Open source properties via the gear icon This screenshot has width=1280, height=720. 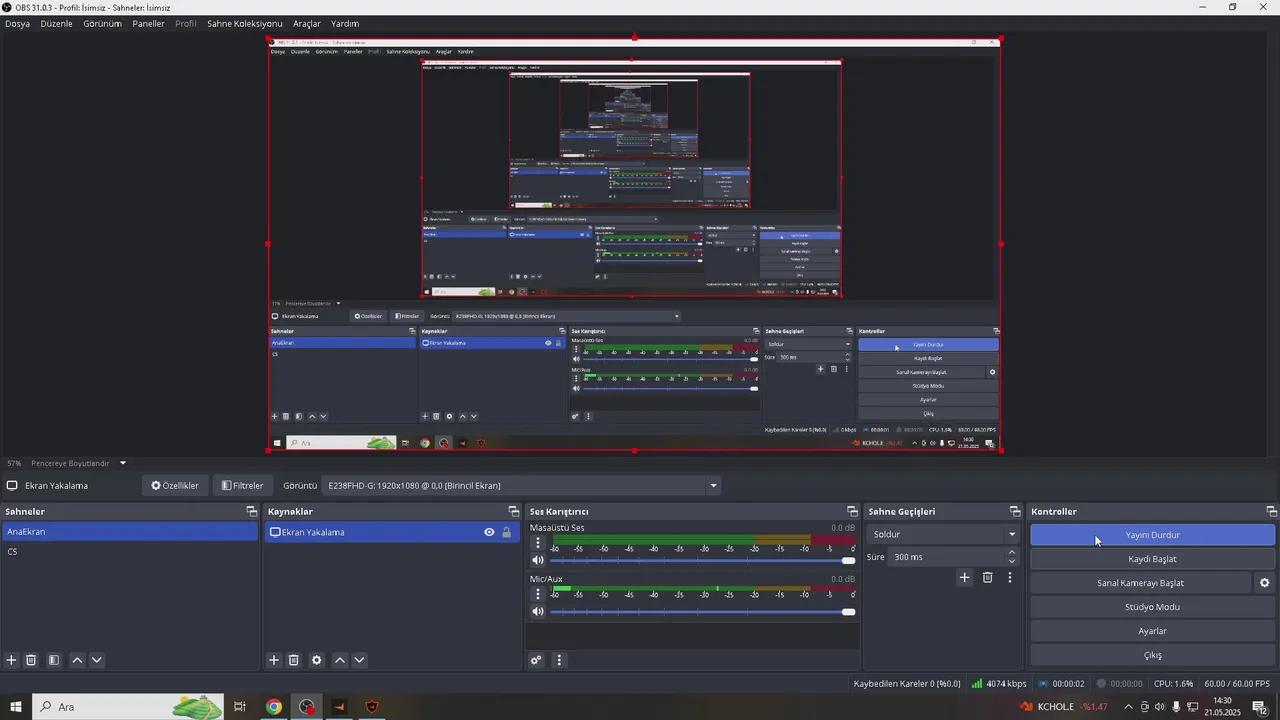(x=317, y=660)
